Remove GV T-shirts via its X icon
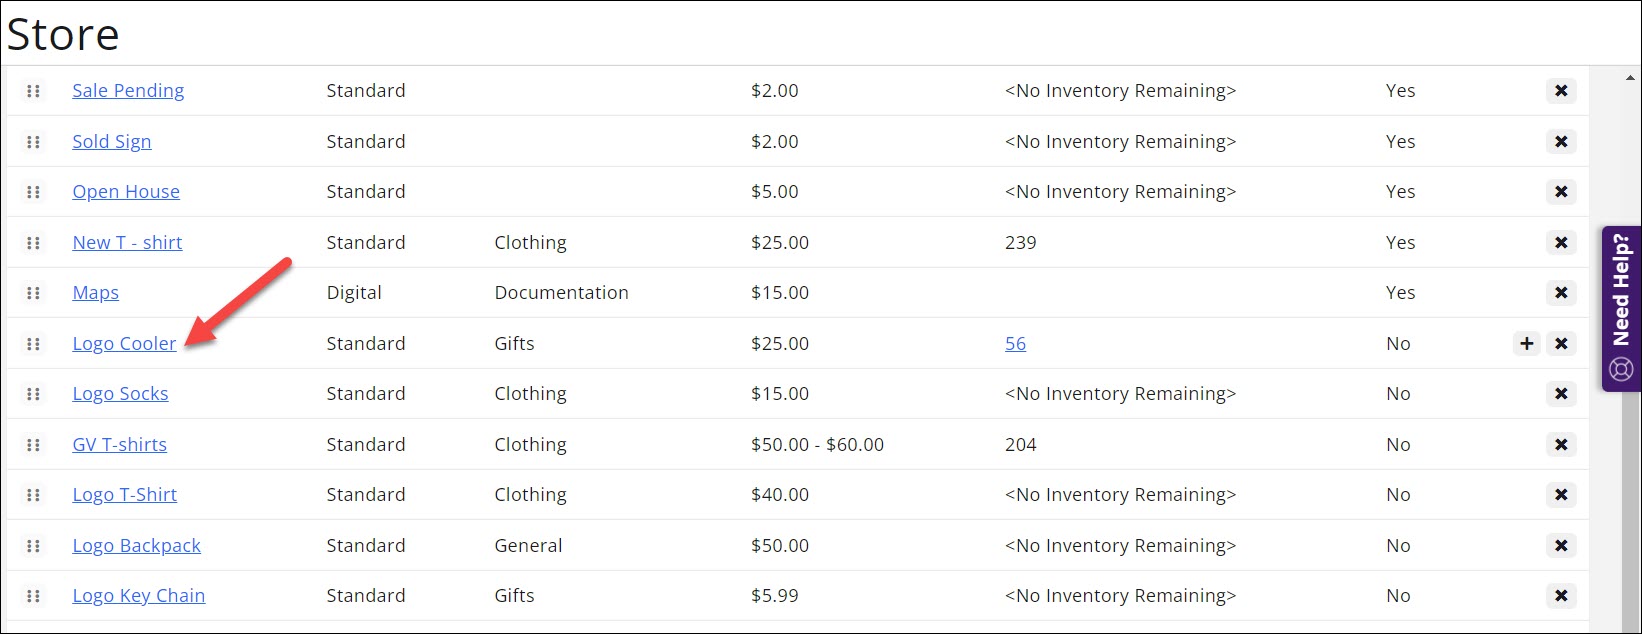This screenshot has width=1642, height=634. pos(1560,445)
